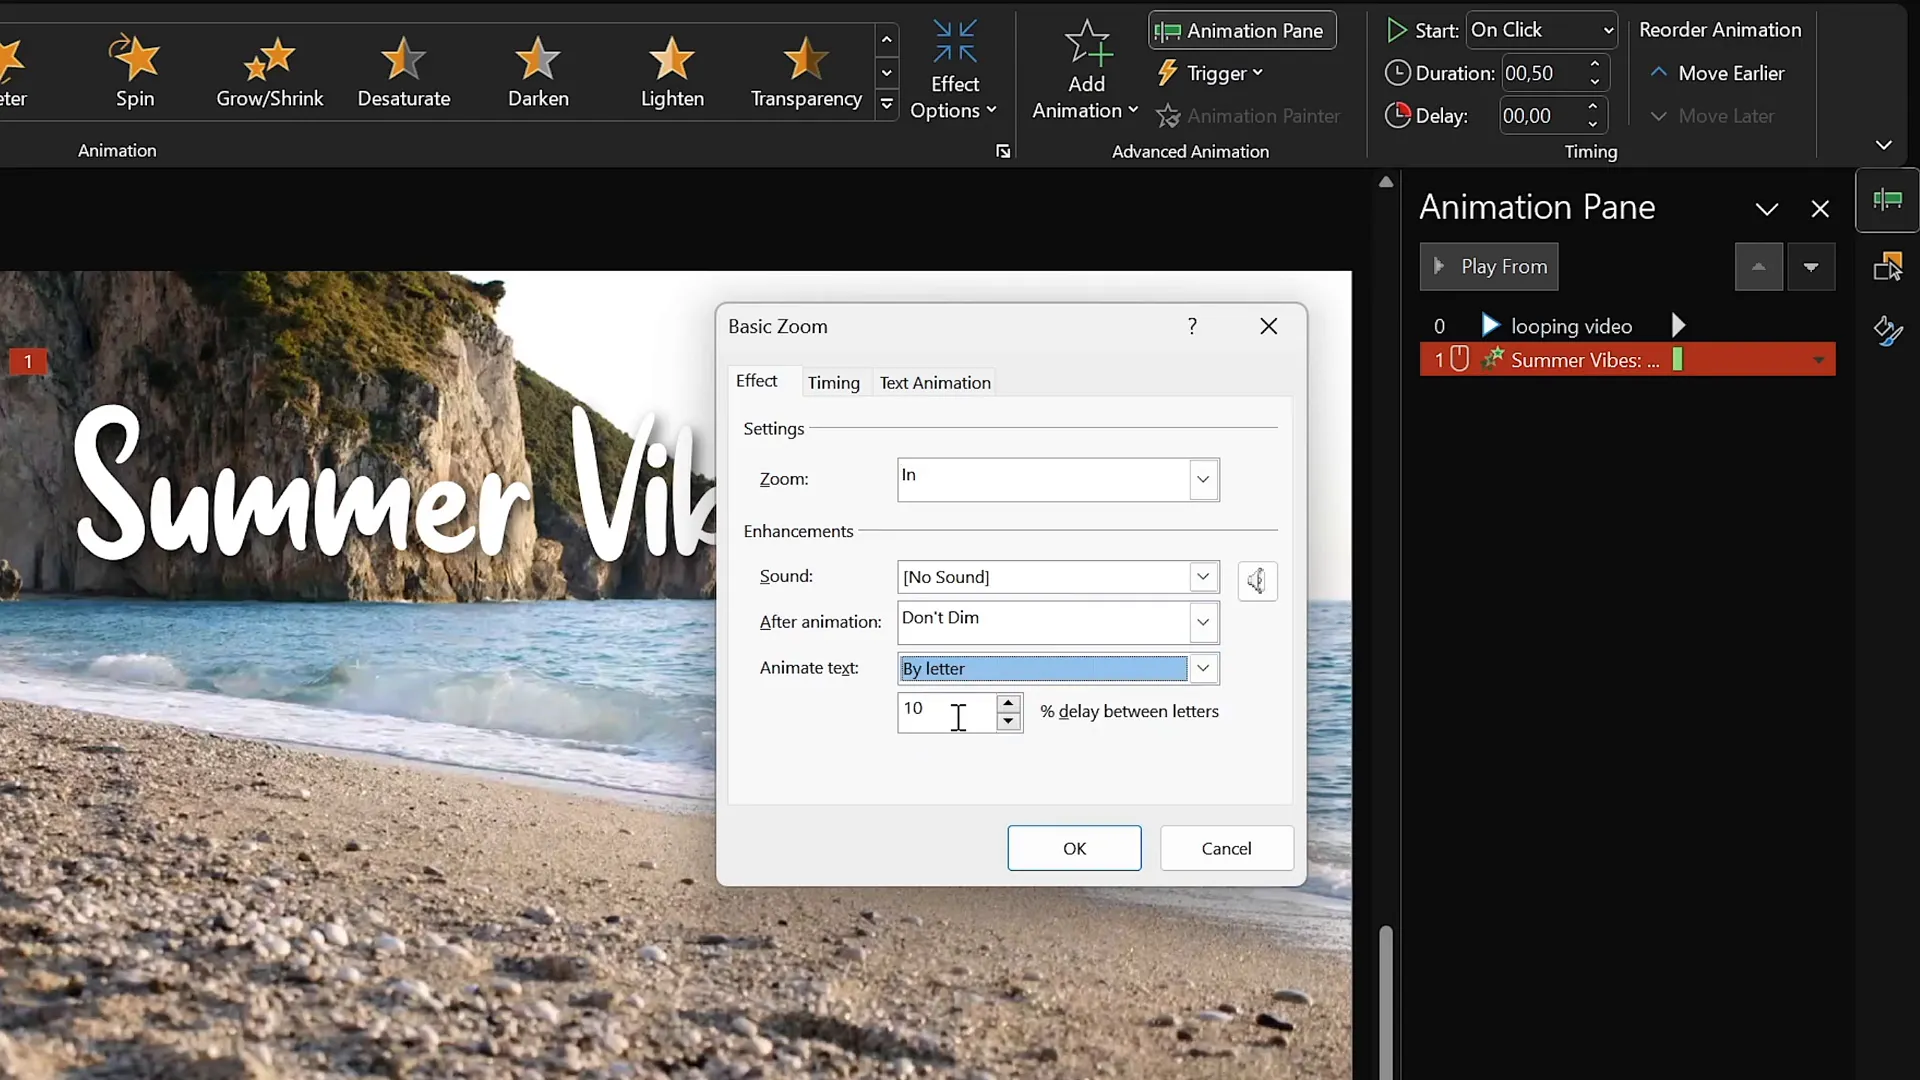Select Summer Vibes animation entry
The width and height of the screenshot is (1920, 1080).
[x=1627, y=360]
